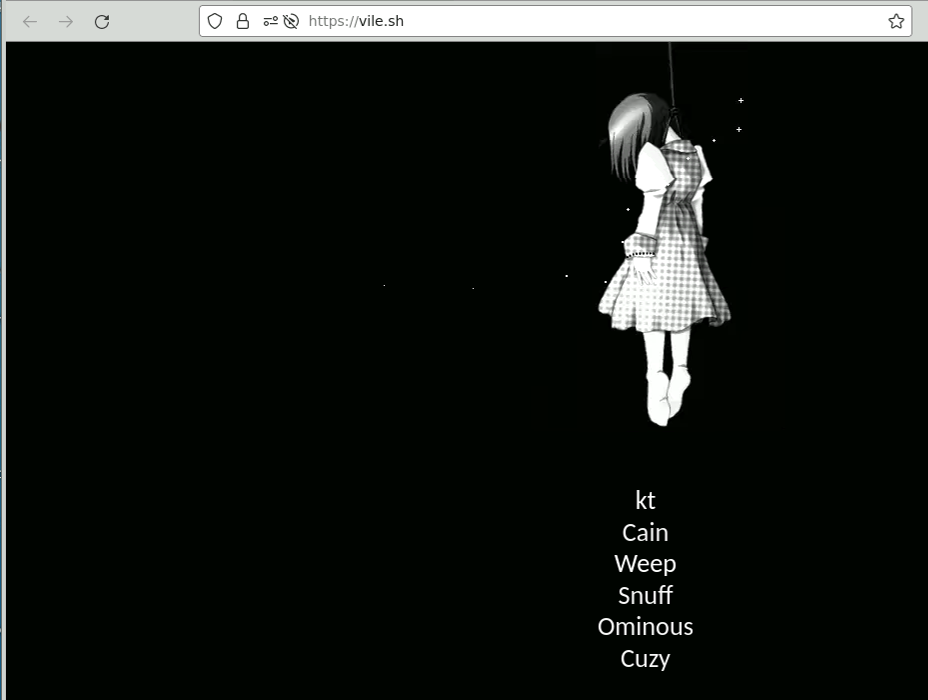Image resolution: width=928 pixels, height=700 pixels.
Task: Click the "Snuff" text link
Action: coord(645,596)
